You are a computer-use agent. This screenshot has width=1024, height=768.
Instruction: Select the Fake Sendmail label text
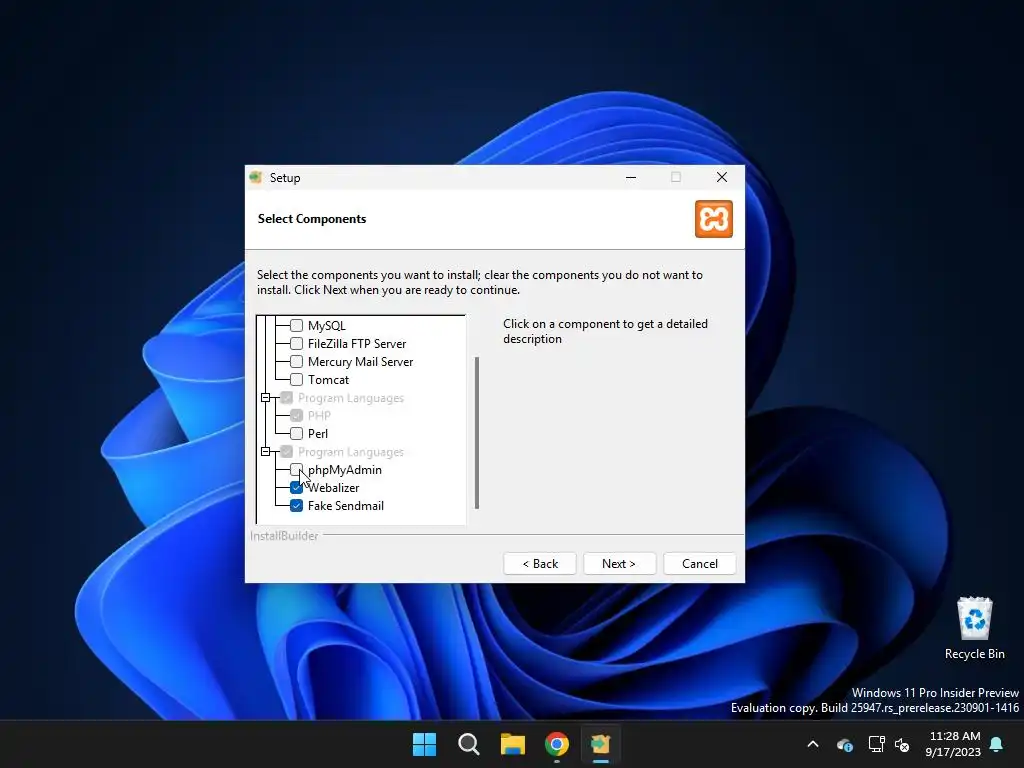click(x=346, y=505)
